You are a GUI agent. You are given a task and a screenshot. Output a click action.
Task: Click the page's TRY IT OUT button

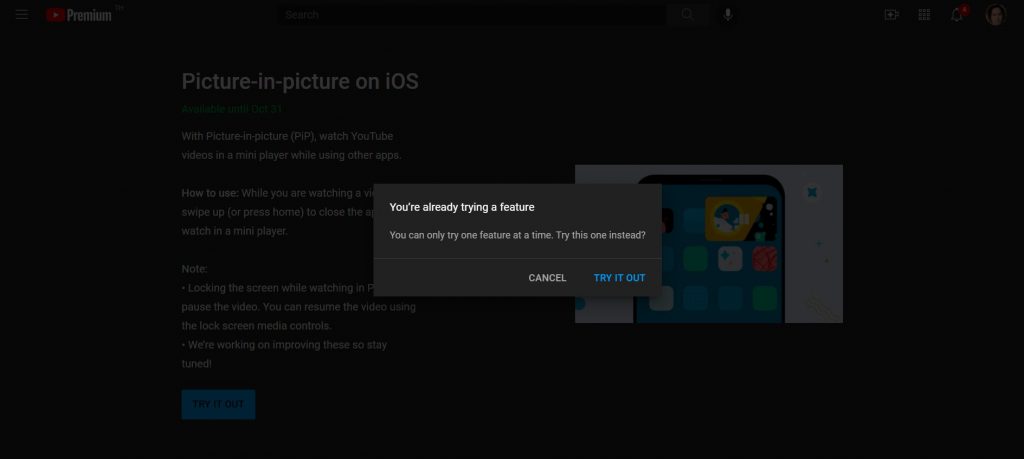(x=218, y=404)
